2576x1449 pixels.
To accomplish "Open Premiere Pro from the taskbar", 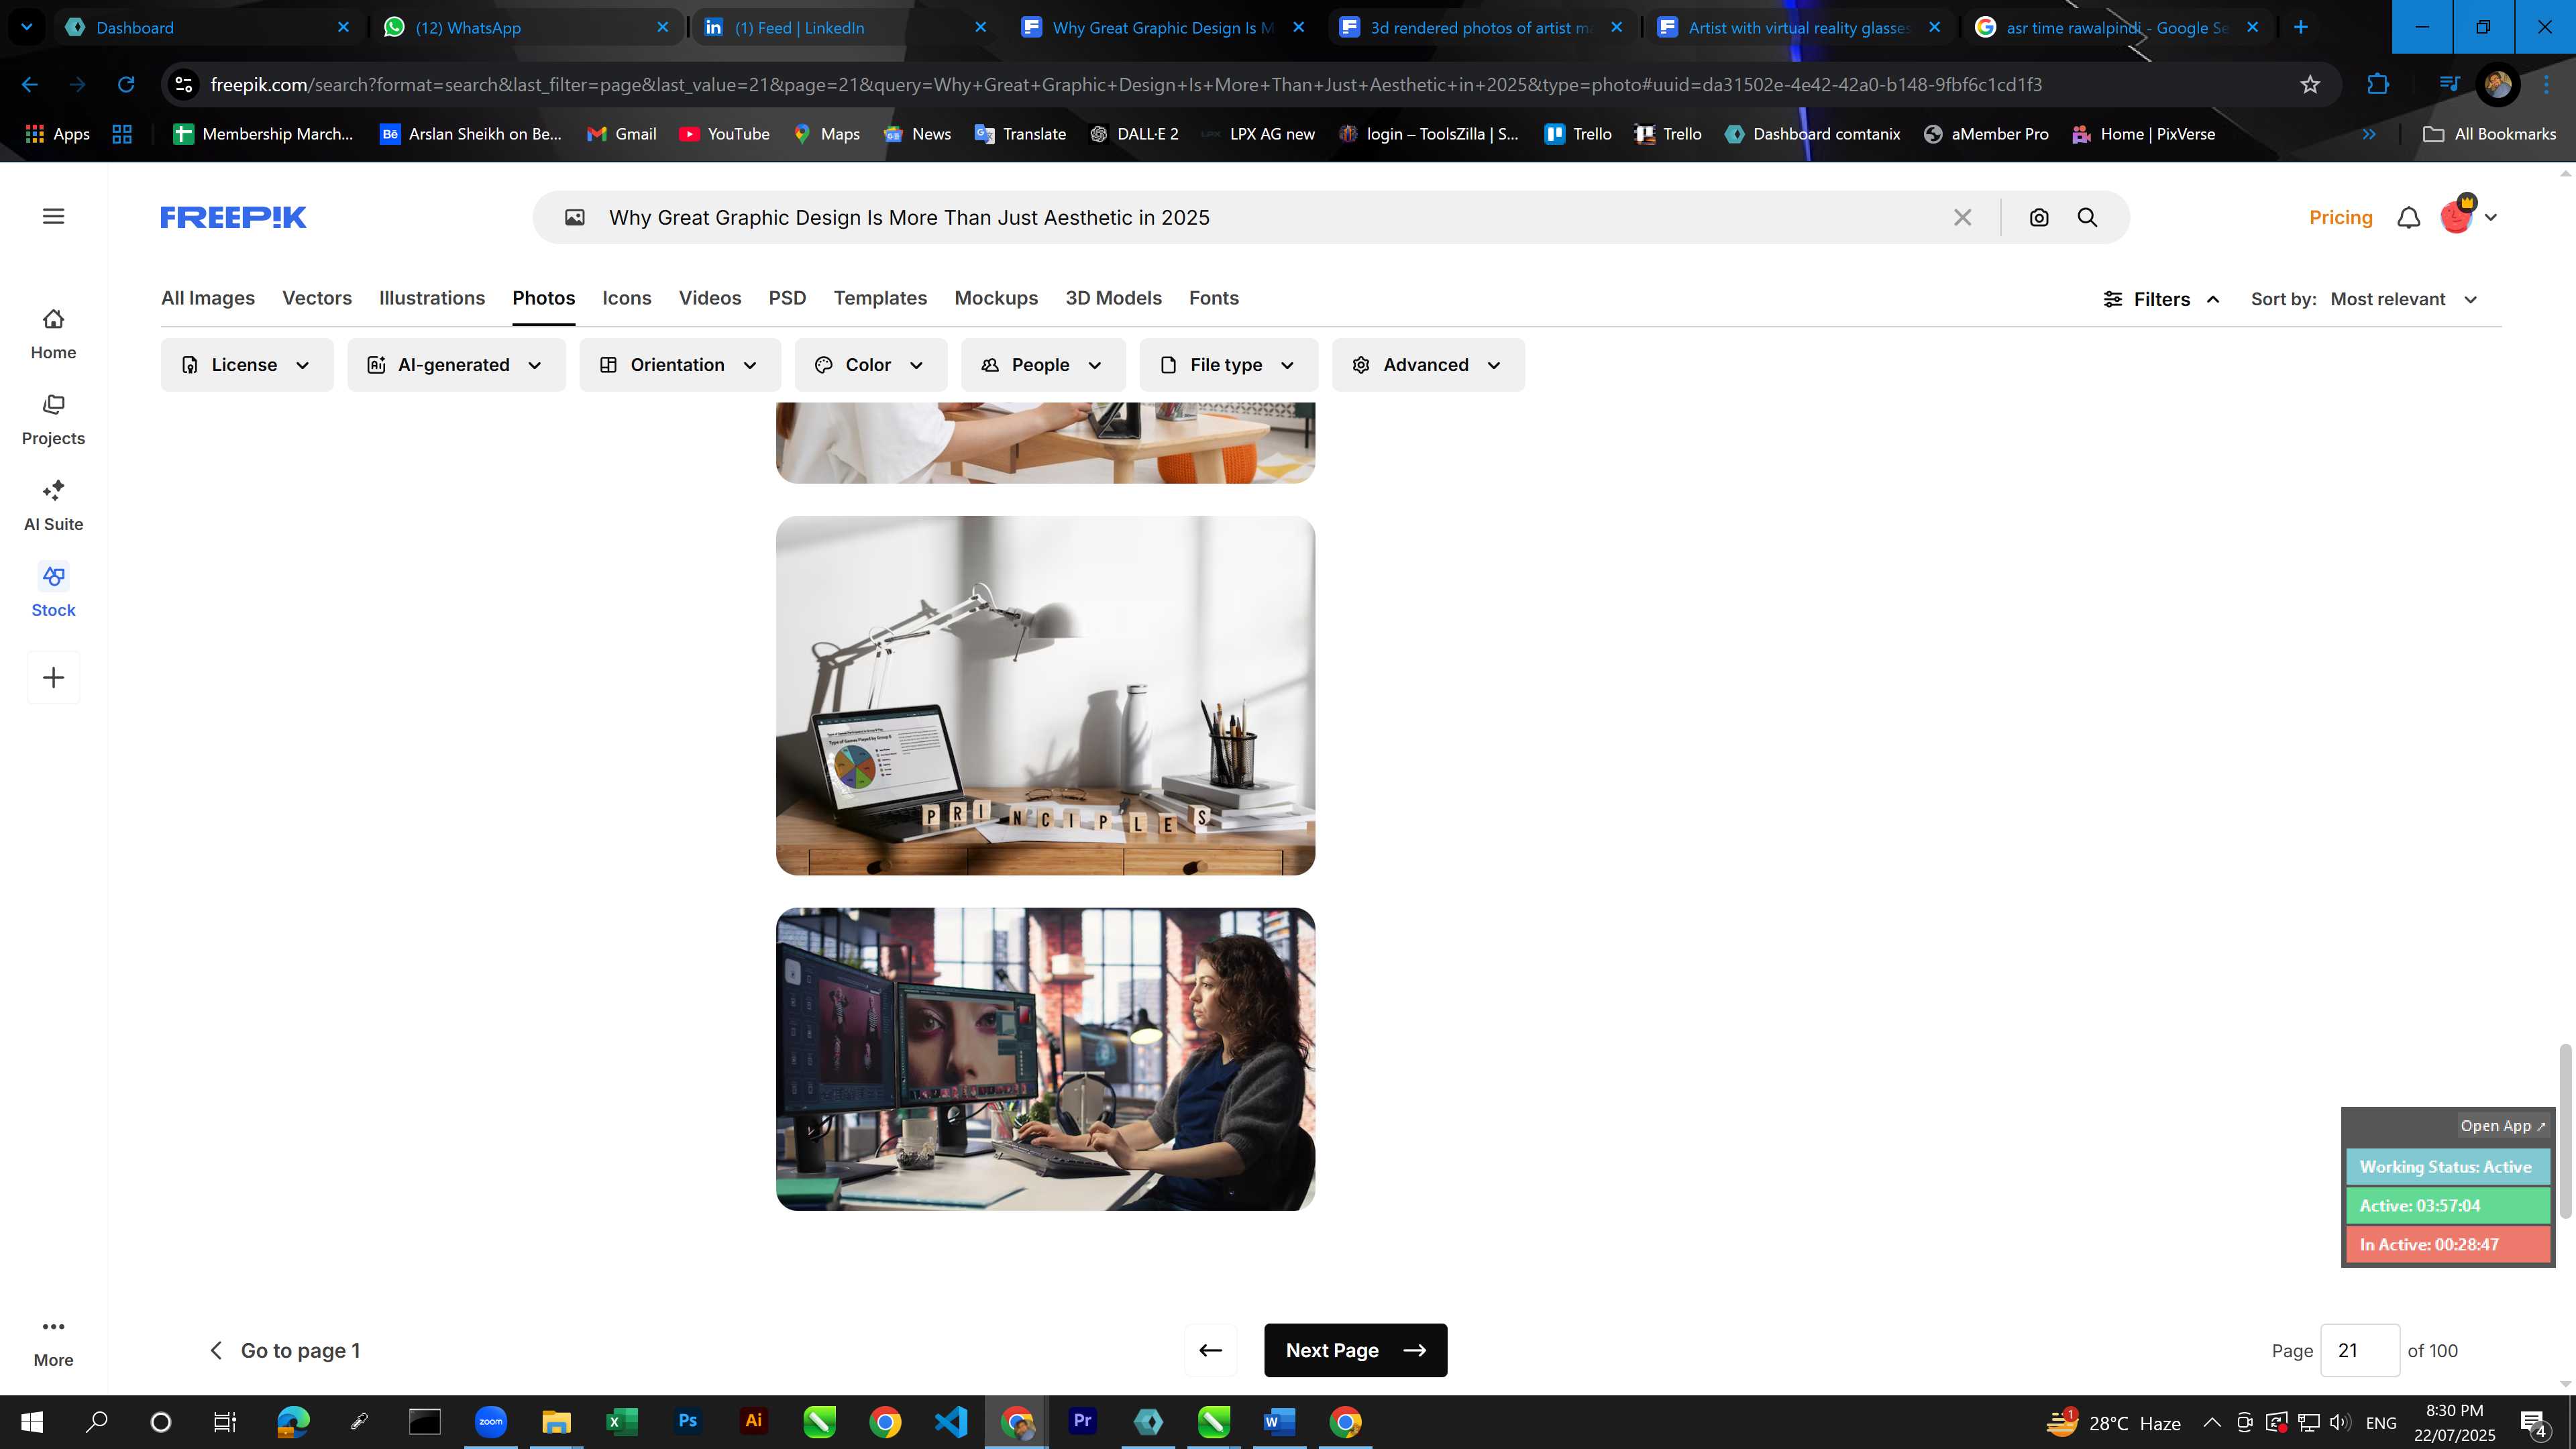I will [1082, 1421].
